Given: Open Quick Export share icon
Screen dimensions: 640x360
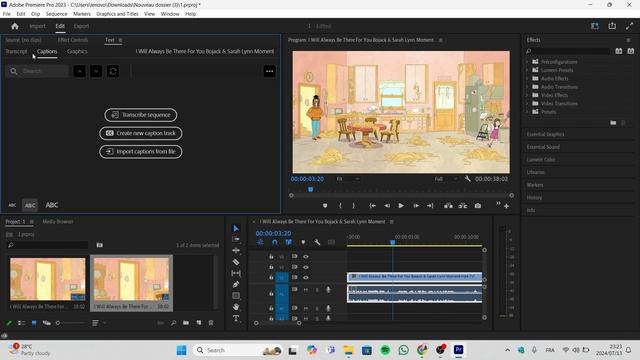Looking at the screenshot, I should coord(612,26).
